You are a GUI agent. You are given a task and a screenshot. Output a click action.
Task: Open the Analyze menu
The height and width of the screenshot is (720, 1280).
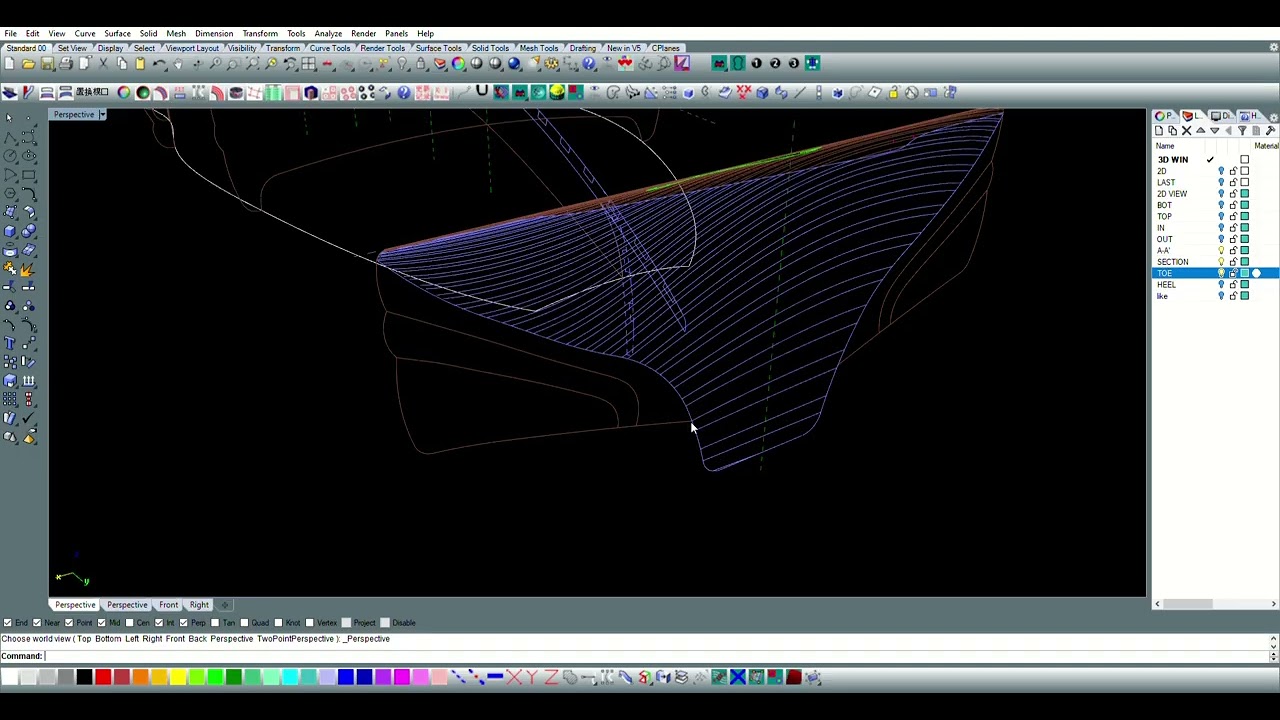point(328,34)
